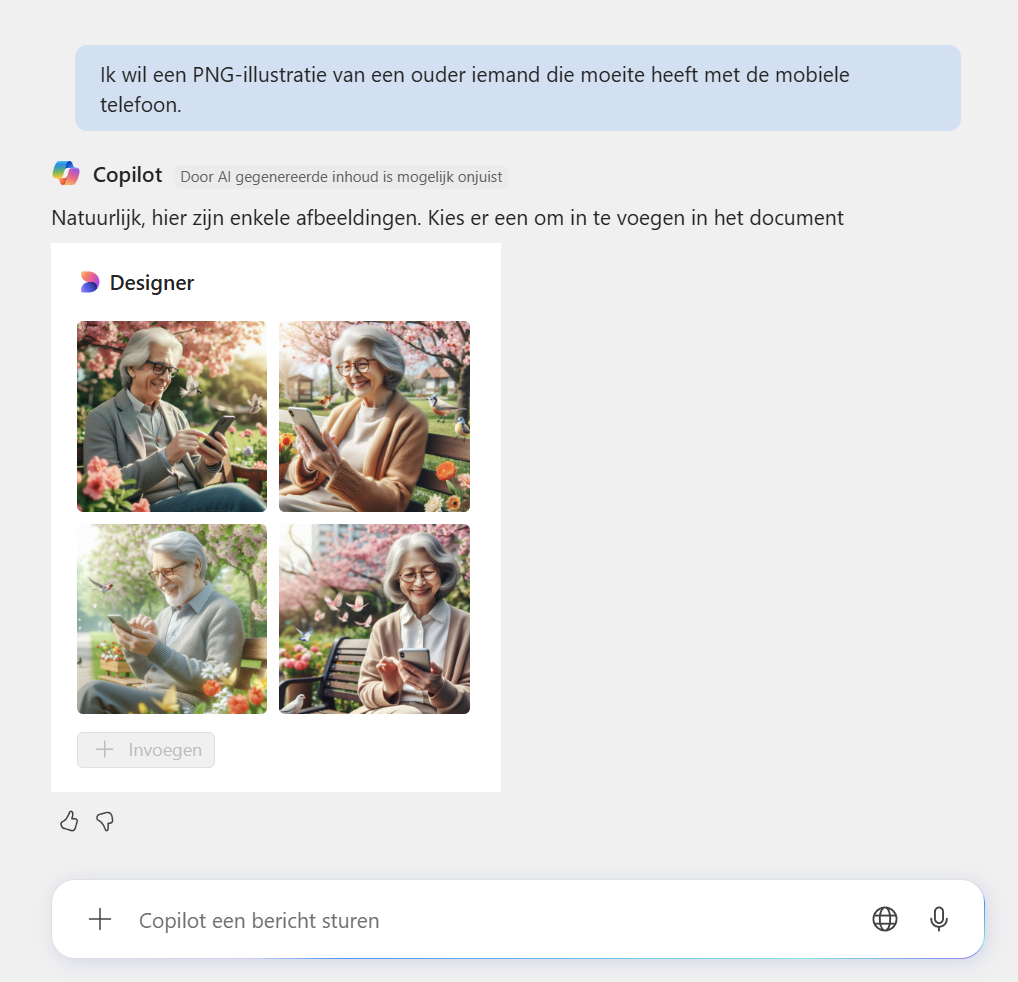Focus the 'Copilot een bericht sturen' input field

tap(493, 920)
